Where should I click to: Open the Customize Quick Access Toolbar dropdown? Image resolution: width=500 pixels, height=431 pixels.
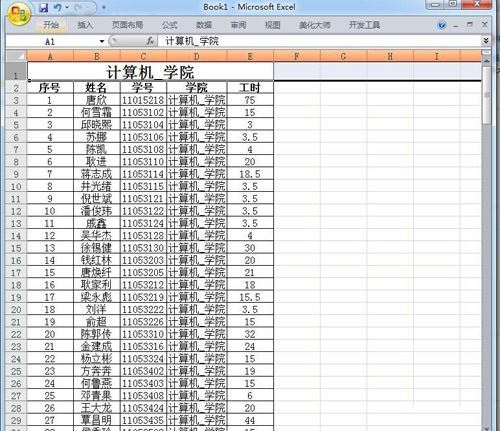pos(104,7)
